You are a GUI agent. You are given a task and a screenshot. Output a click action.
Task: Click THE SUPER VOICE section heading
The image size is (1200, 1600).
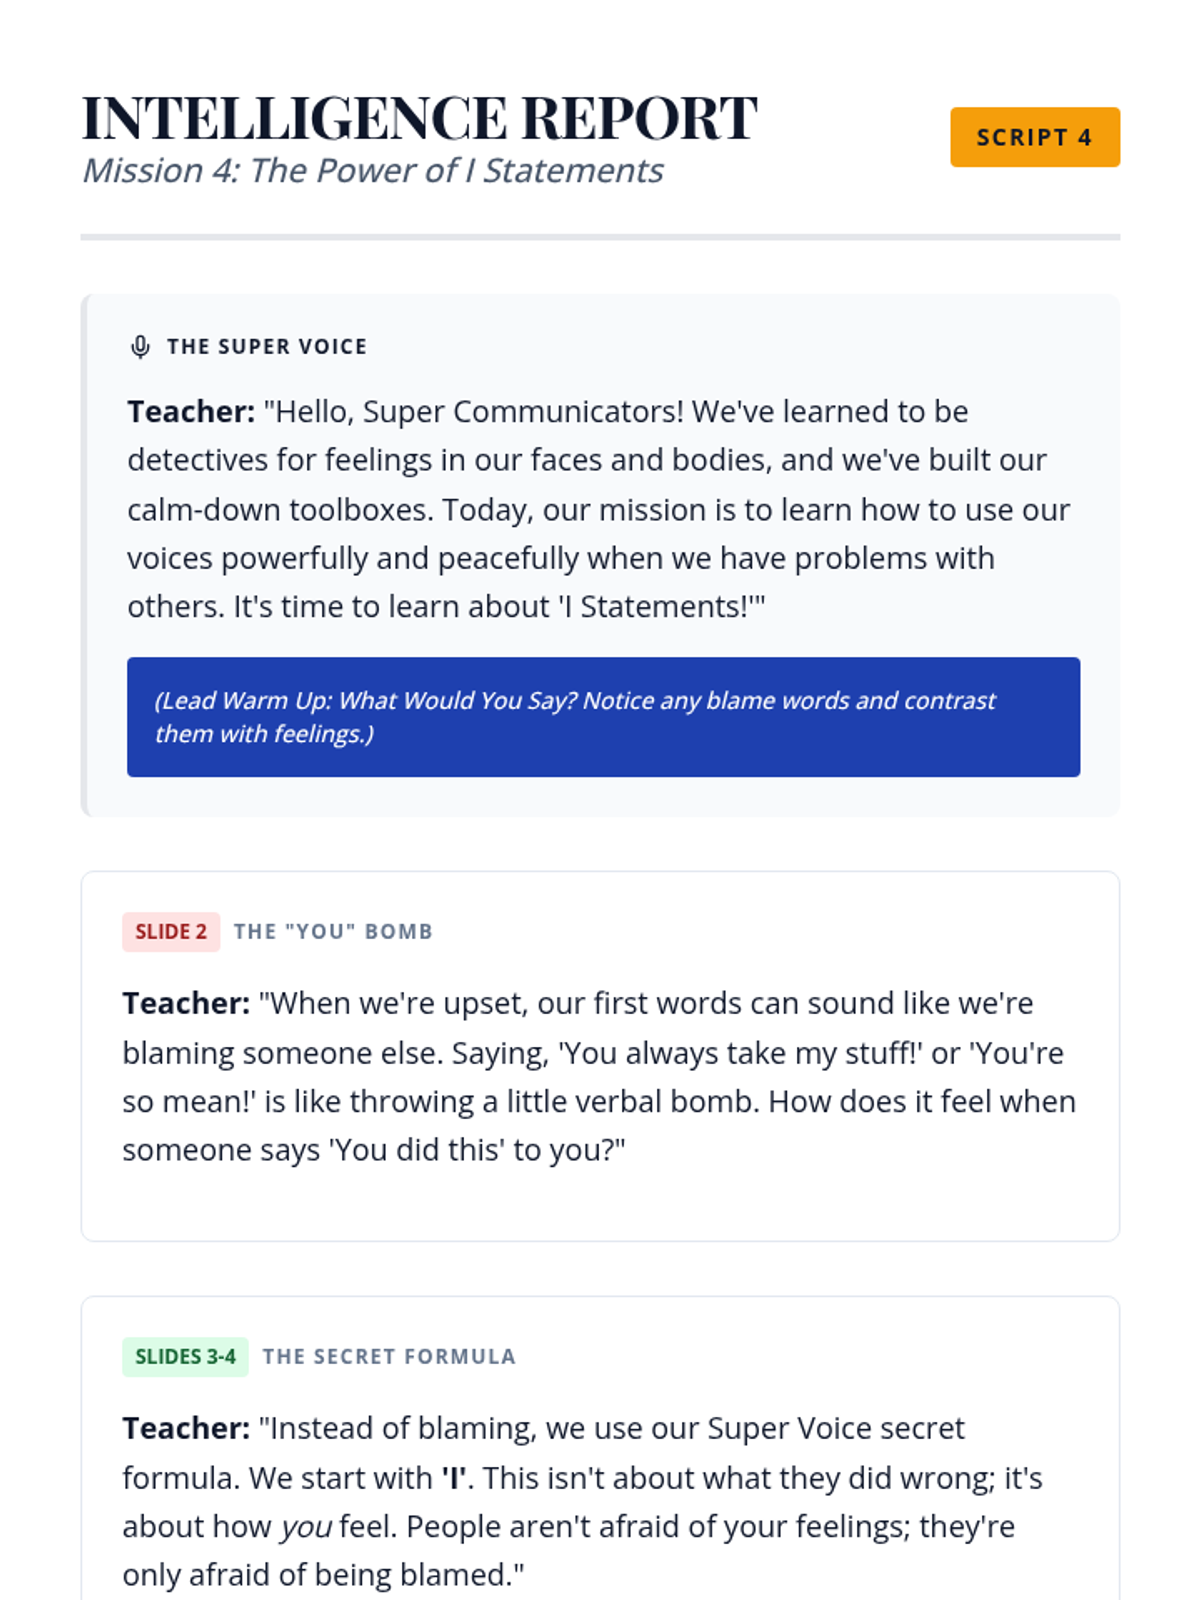tap(267, 346)
